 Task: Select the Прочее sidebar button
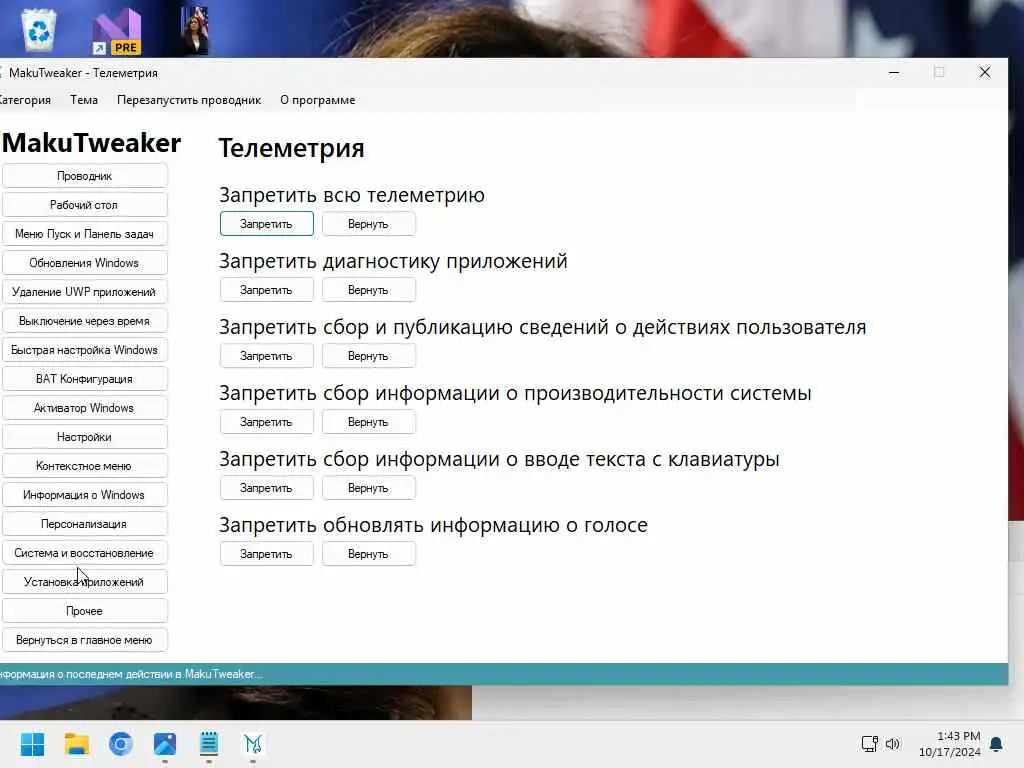(x=85, y=611)
